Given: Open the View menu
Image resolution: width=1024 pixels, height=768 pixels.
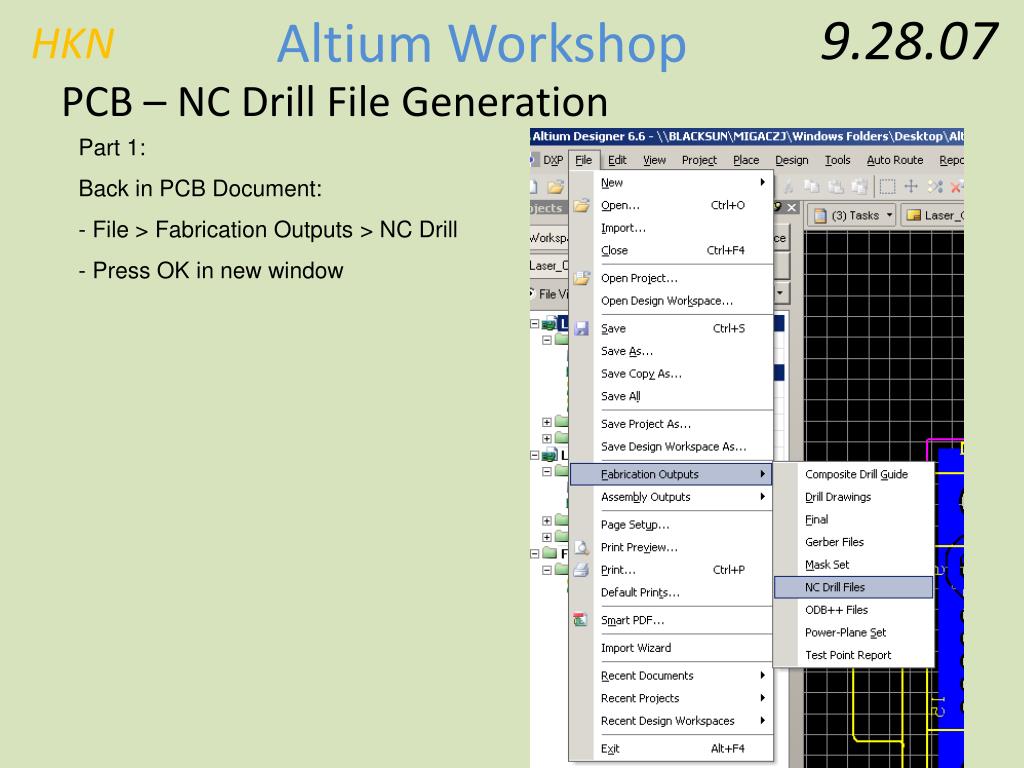Looking at the screenshot, I should tap(654, 160).
